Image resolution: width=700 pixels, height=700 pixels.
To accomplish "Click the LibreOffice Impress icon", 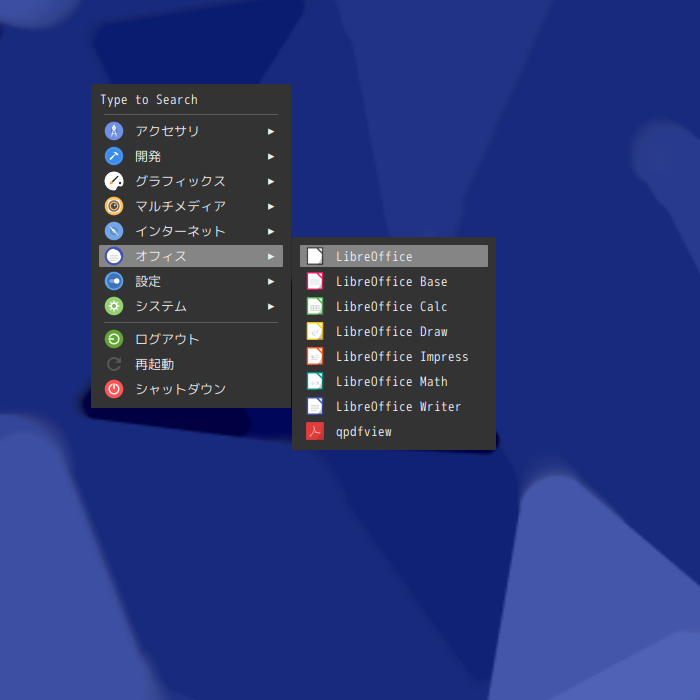I will click(x=315, y=356).
